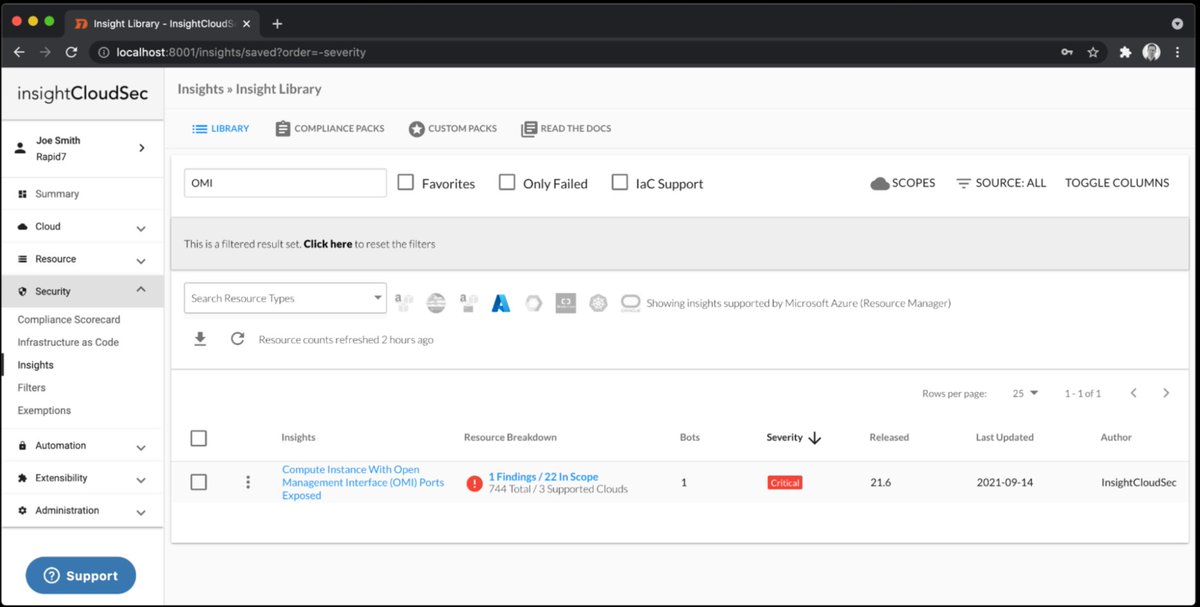
Task: Click the Bots column header
Action: click(x=690, y=438)
